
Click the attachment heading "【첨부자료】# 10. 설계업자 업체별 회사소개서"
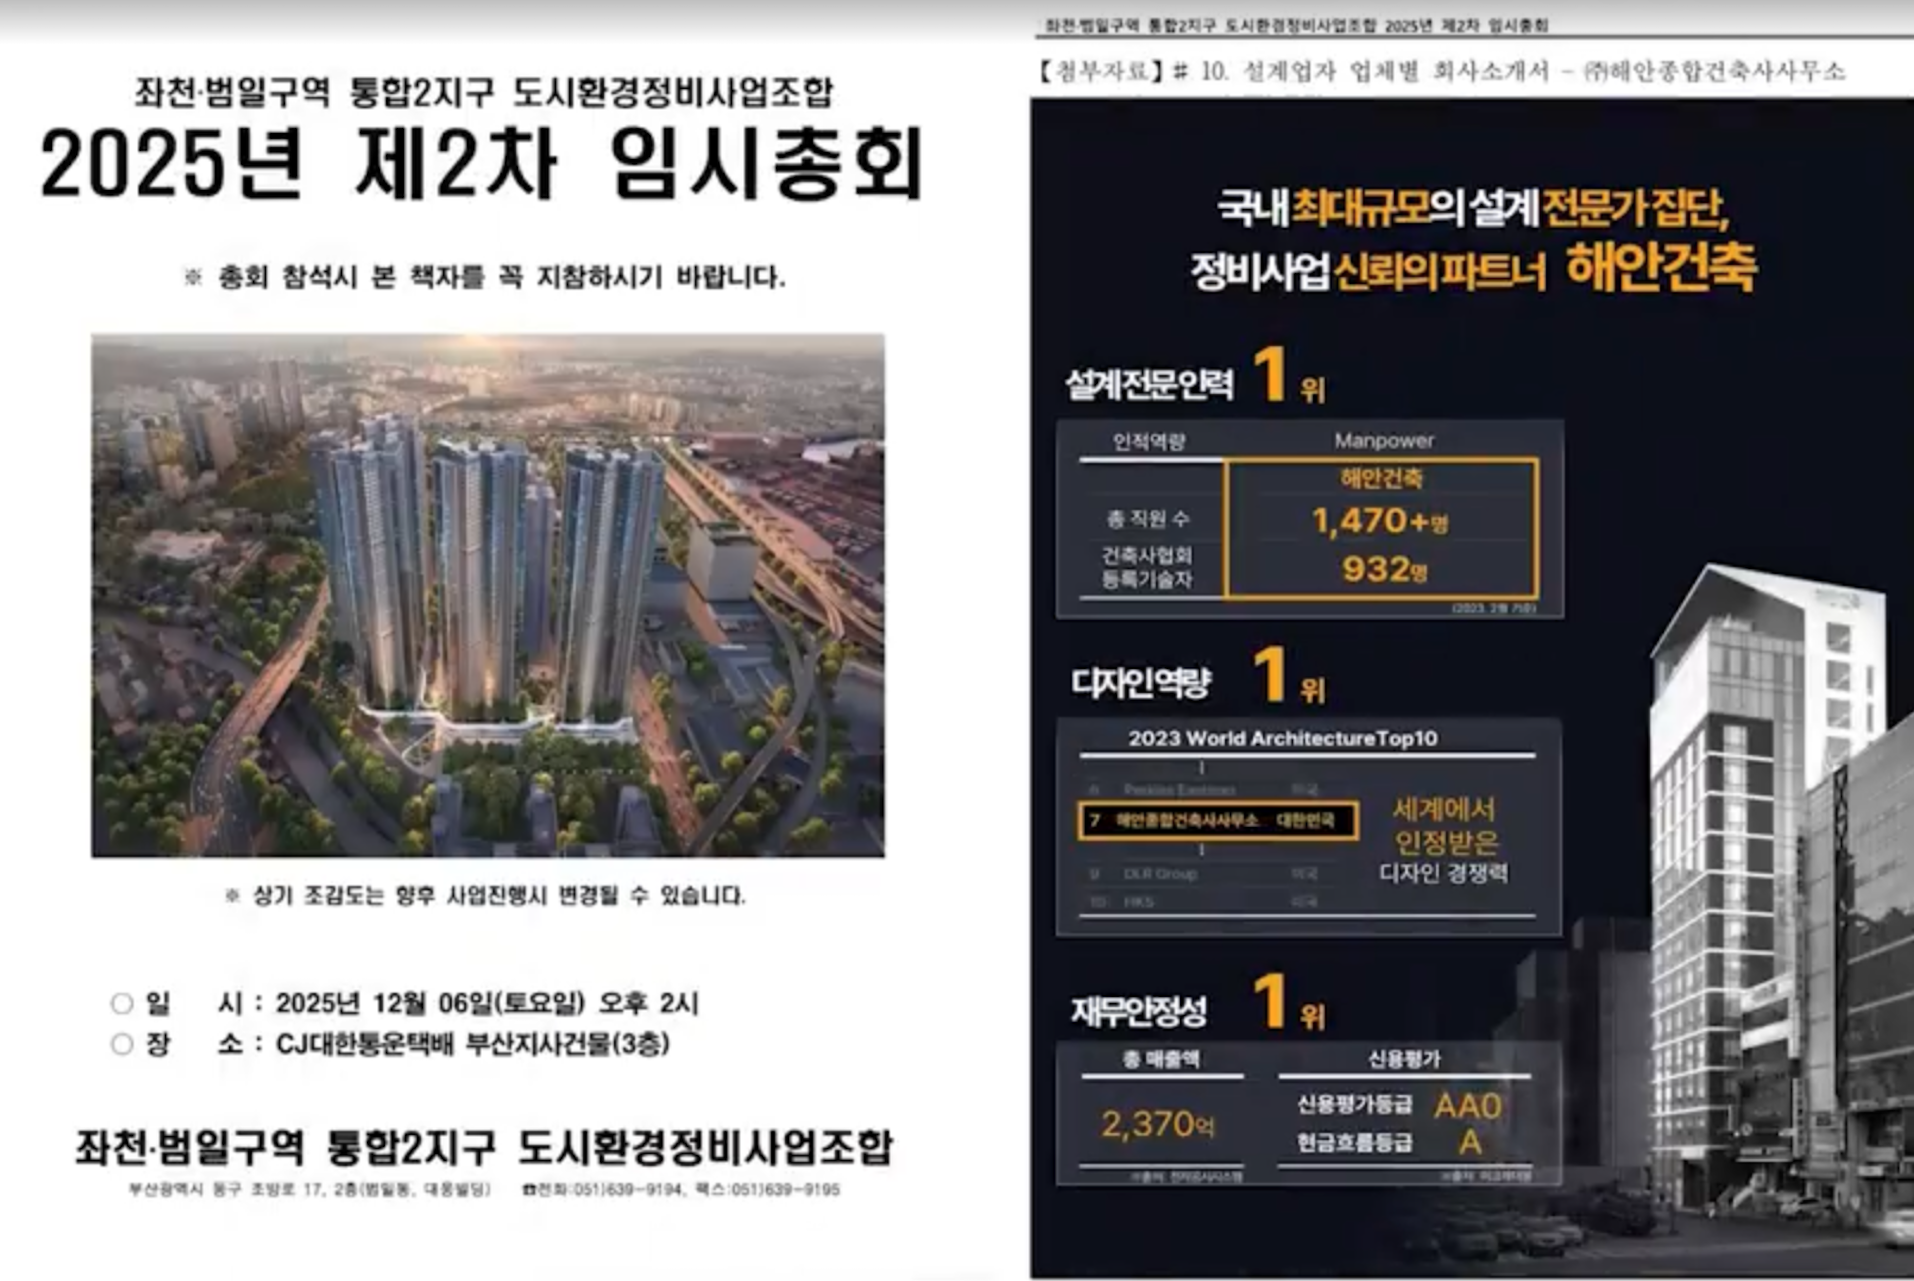tap(1294, 71)
